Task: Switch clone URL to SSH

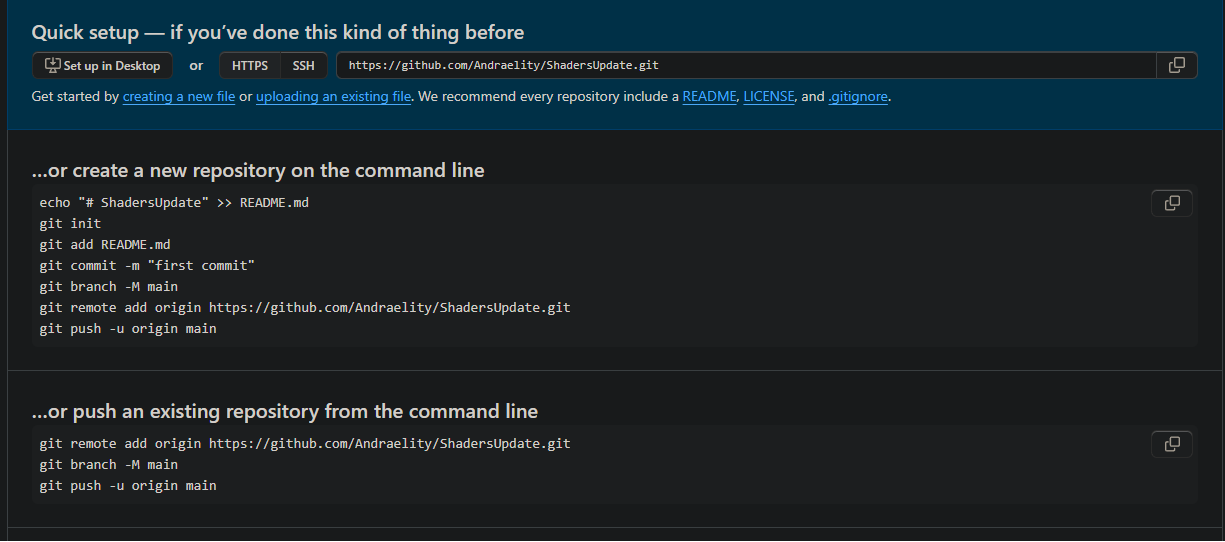Action: 303,66
